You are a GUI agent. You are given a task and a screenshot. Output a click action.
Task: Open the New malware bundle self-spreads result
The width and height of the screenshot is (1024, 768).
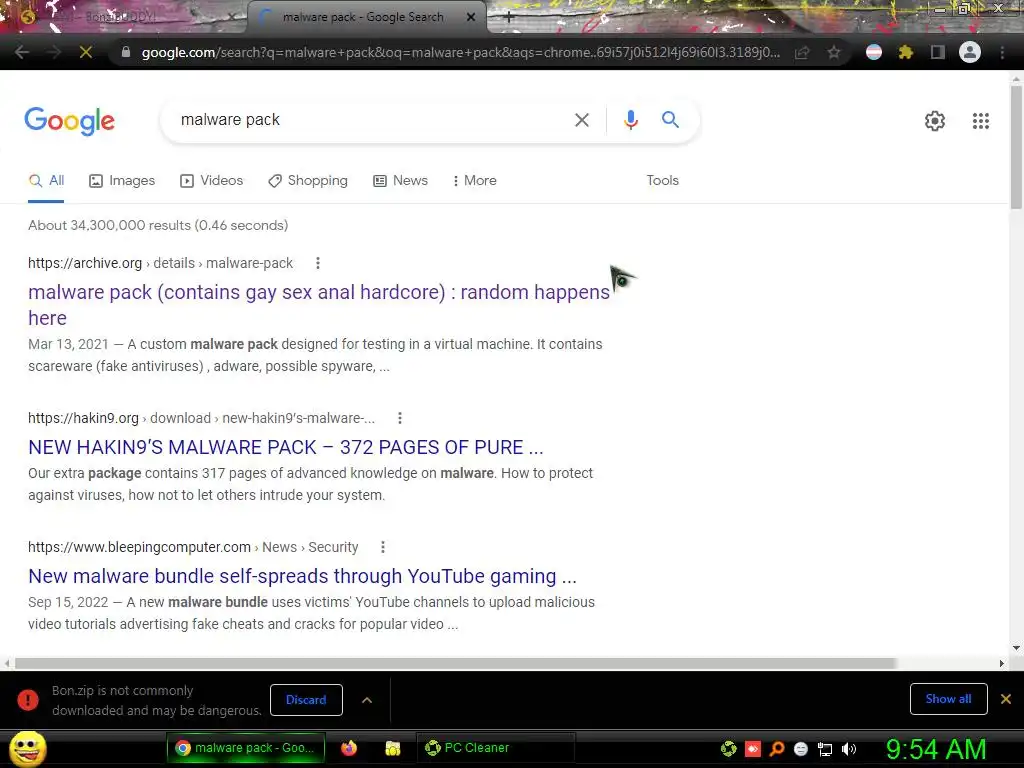point(302,577)
